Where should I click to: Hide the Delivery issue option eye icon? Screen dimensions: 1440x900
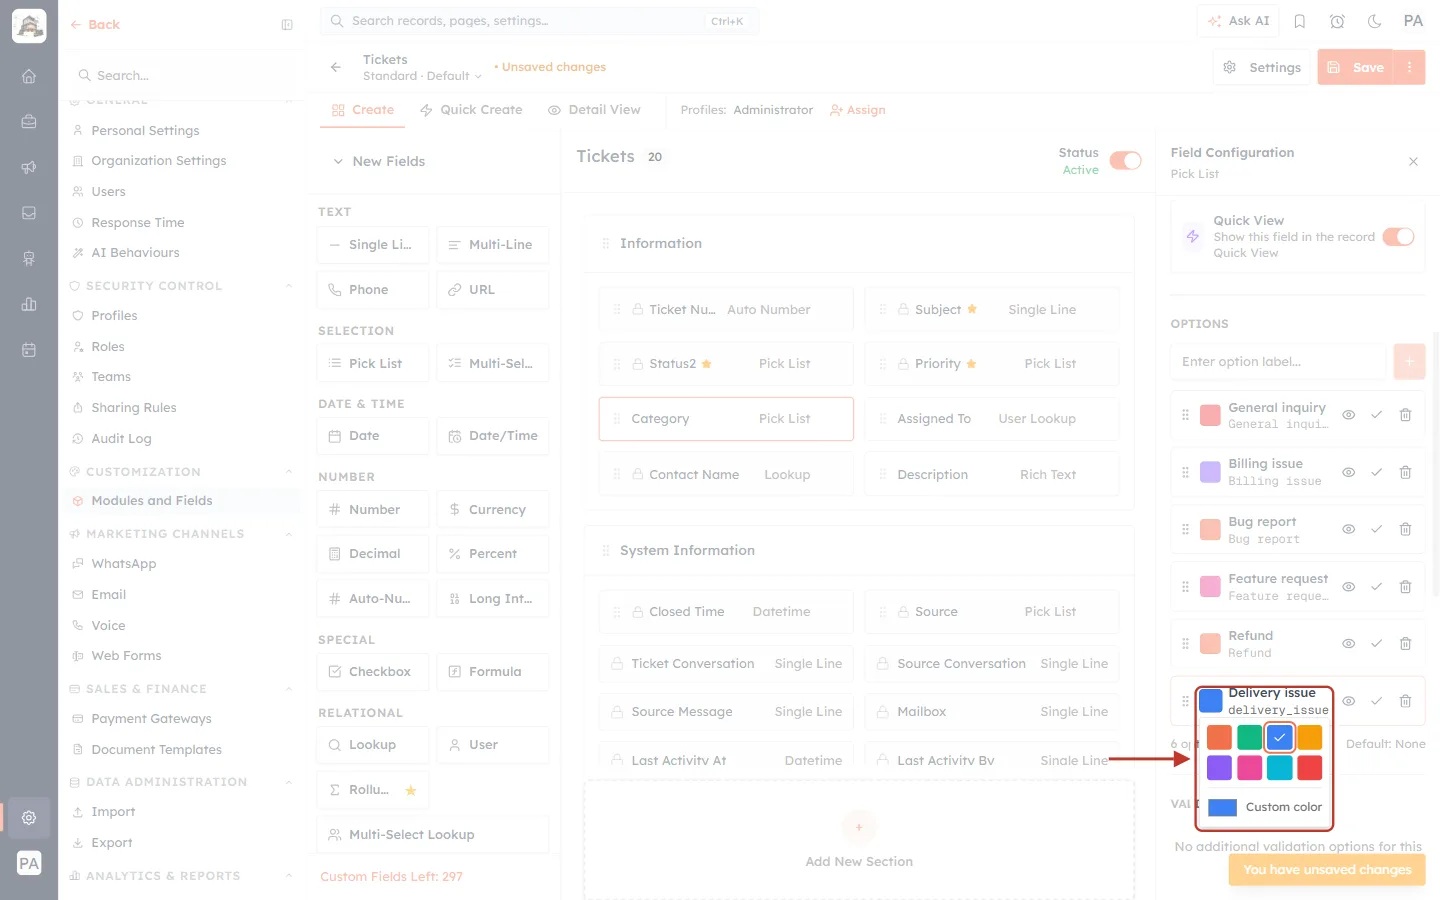[1348, 701]
